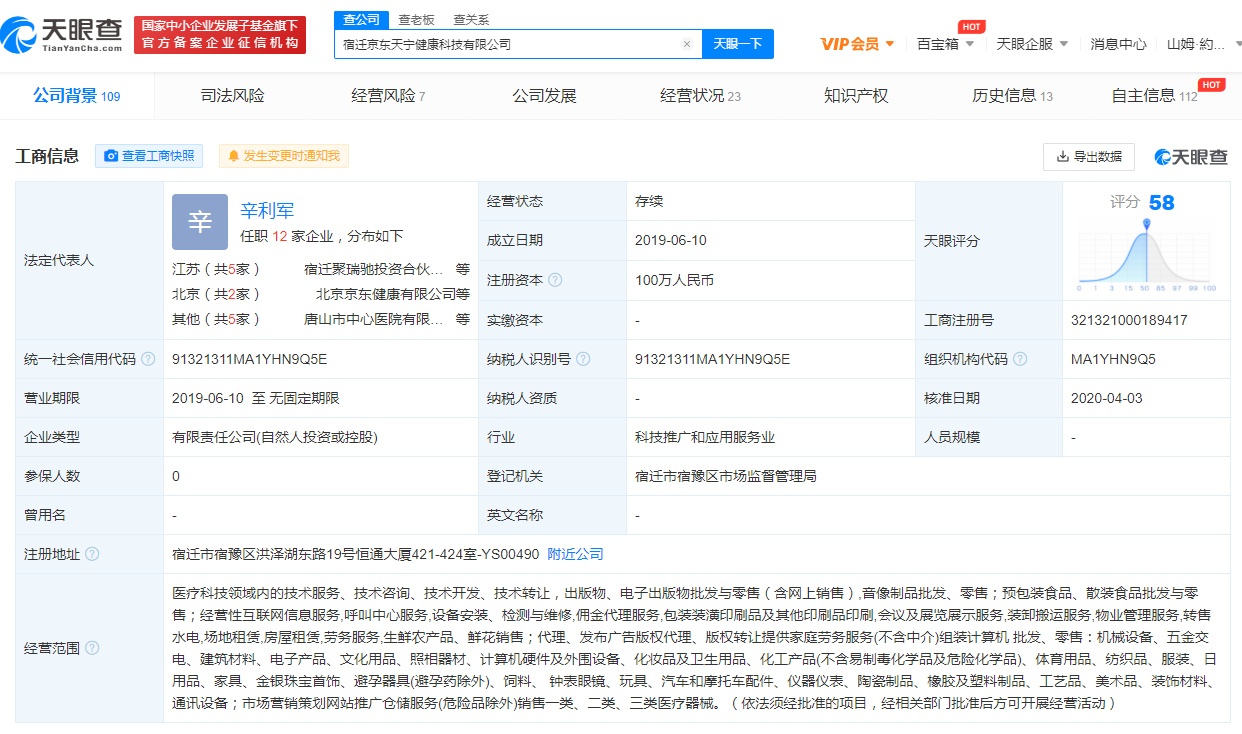Open the 历史信息 tab
Screen dimensions: 1242x734
click(1012, 96)
